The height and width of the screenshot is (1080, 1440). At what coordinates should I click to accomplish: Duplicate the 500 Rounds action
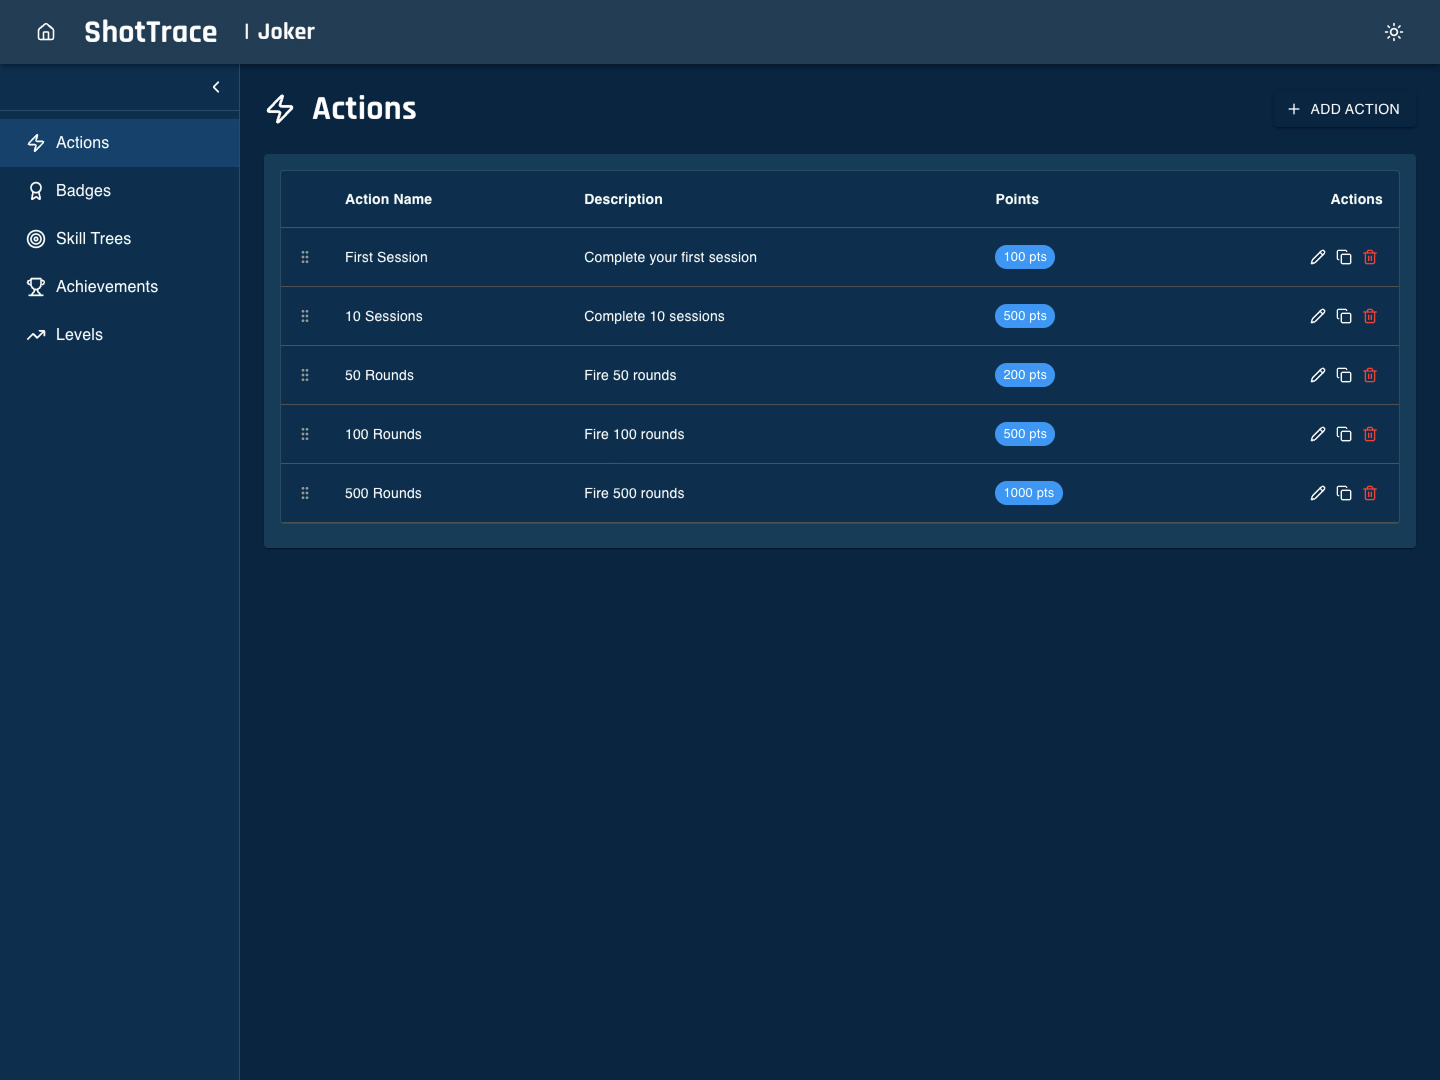point(1344,493)
